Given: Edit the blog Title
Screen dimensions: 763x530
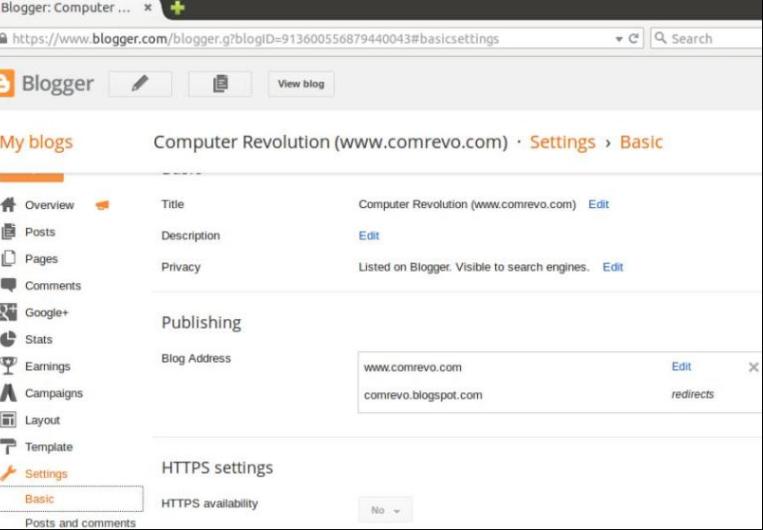Looking at the screenshot, I should click(599, 204).
